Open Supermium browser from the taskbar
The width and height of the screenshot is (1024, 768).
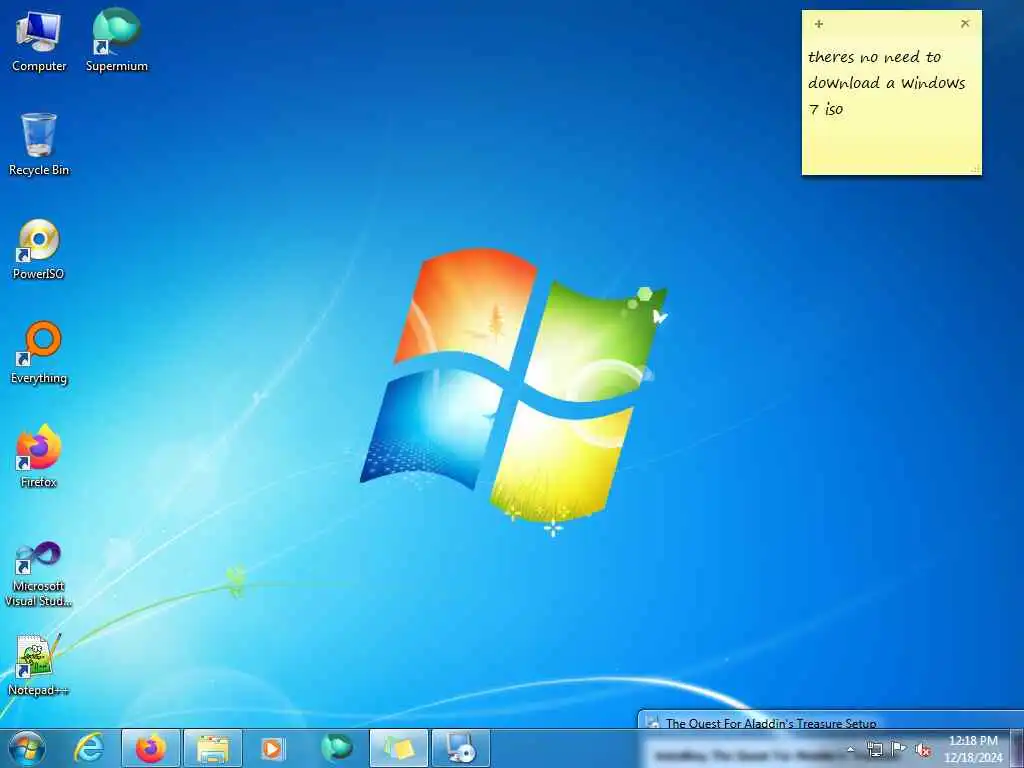[x=336, y=748]
